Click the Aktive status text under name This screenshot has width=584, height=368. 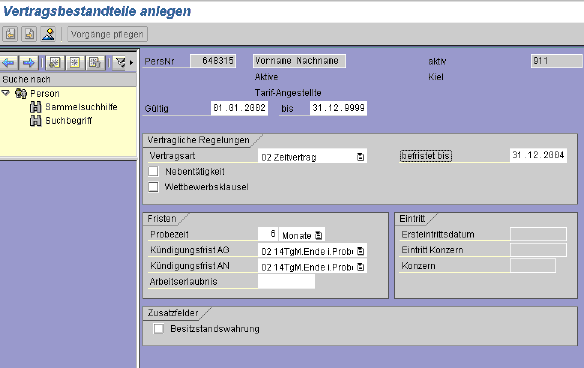coord(266,77)
